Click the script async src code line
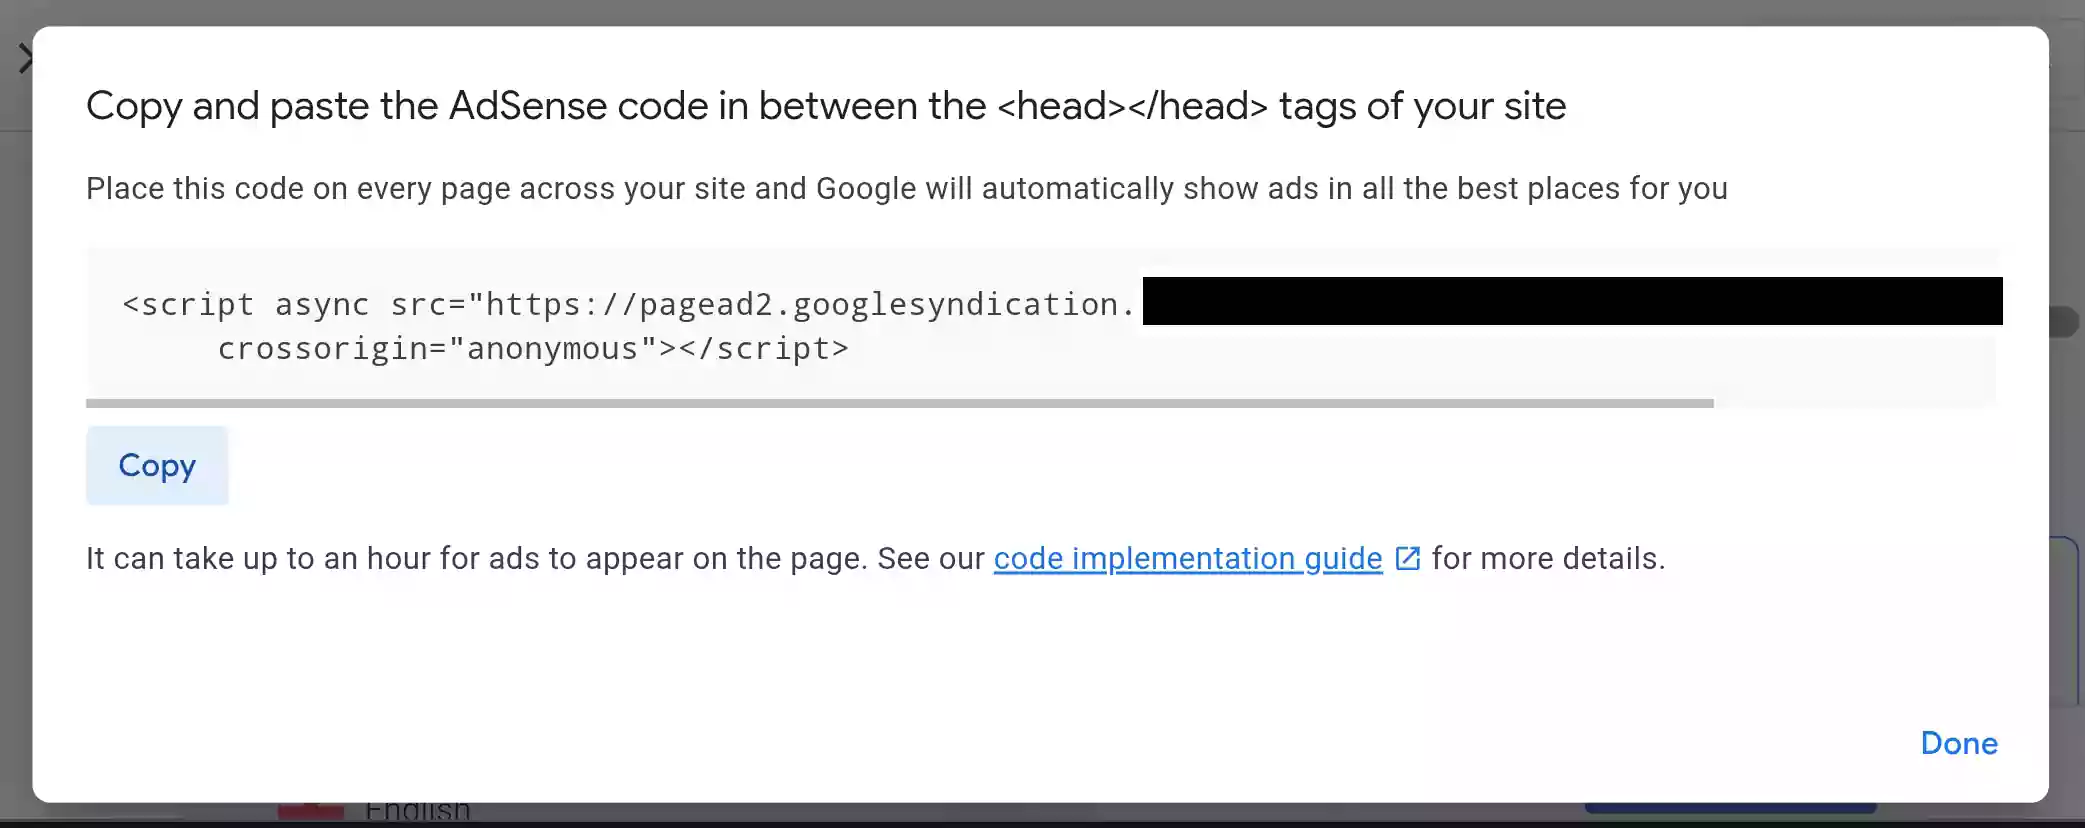2085x828 pixels. 629,303
